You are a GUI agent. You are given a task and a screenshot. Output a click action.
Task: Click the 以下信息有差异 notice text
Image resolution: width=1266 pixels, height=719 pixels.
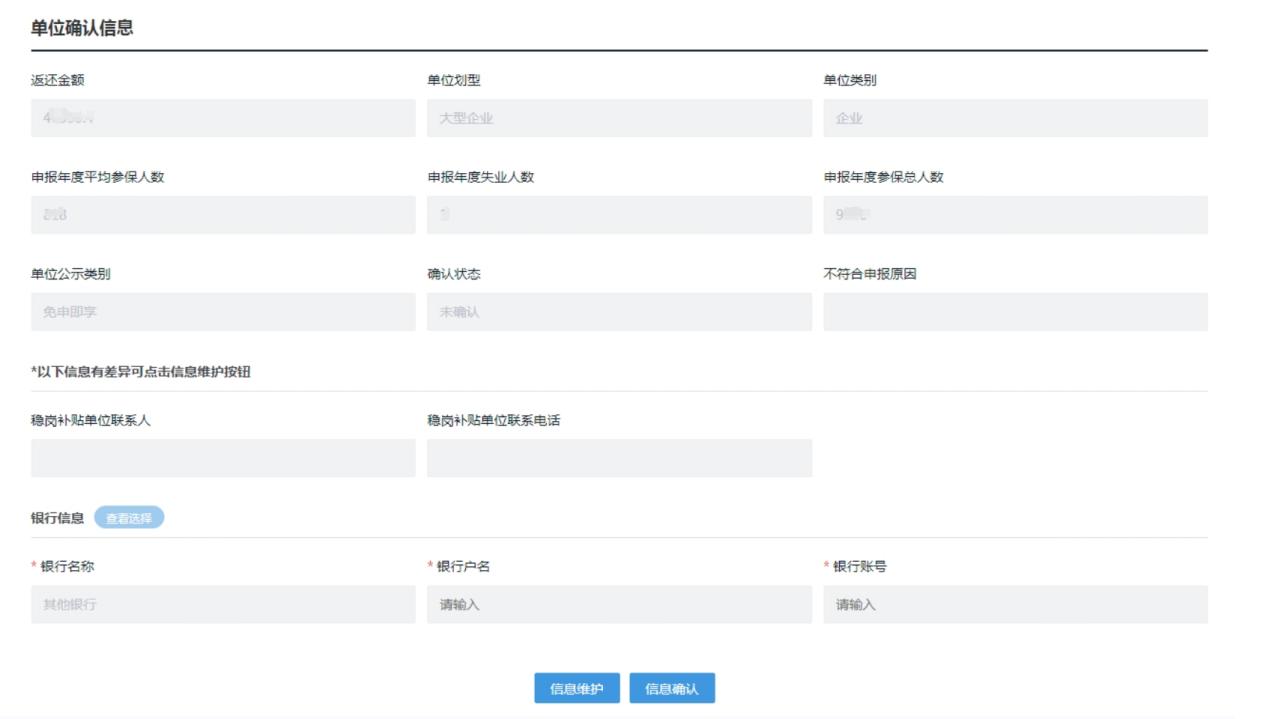(141, 372)
